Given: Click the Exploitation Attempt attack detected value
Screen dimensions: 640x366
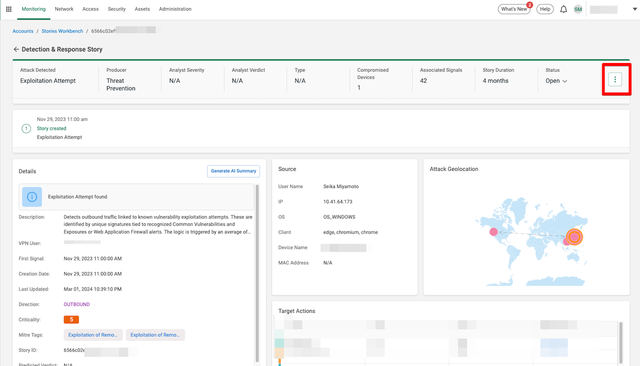Looking at the screenshot, I should click(48, 81).
